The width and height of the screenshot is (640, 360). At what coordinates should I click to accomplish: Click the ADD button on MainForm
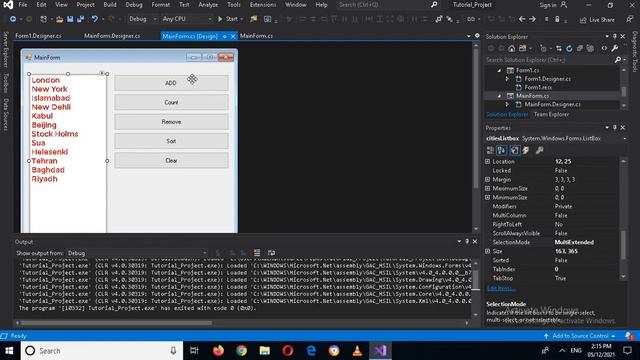click(x=171, y=83)
